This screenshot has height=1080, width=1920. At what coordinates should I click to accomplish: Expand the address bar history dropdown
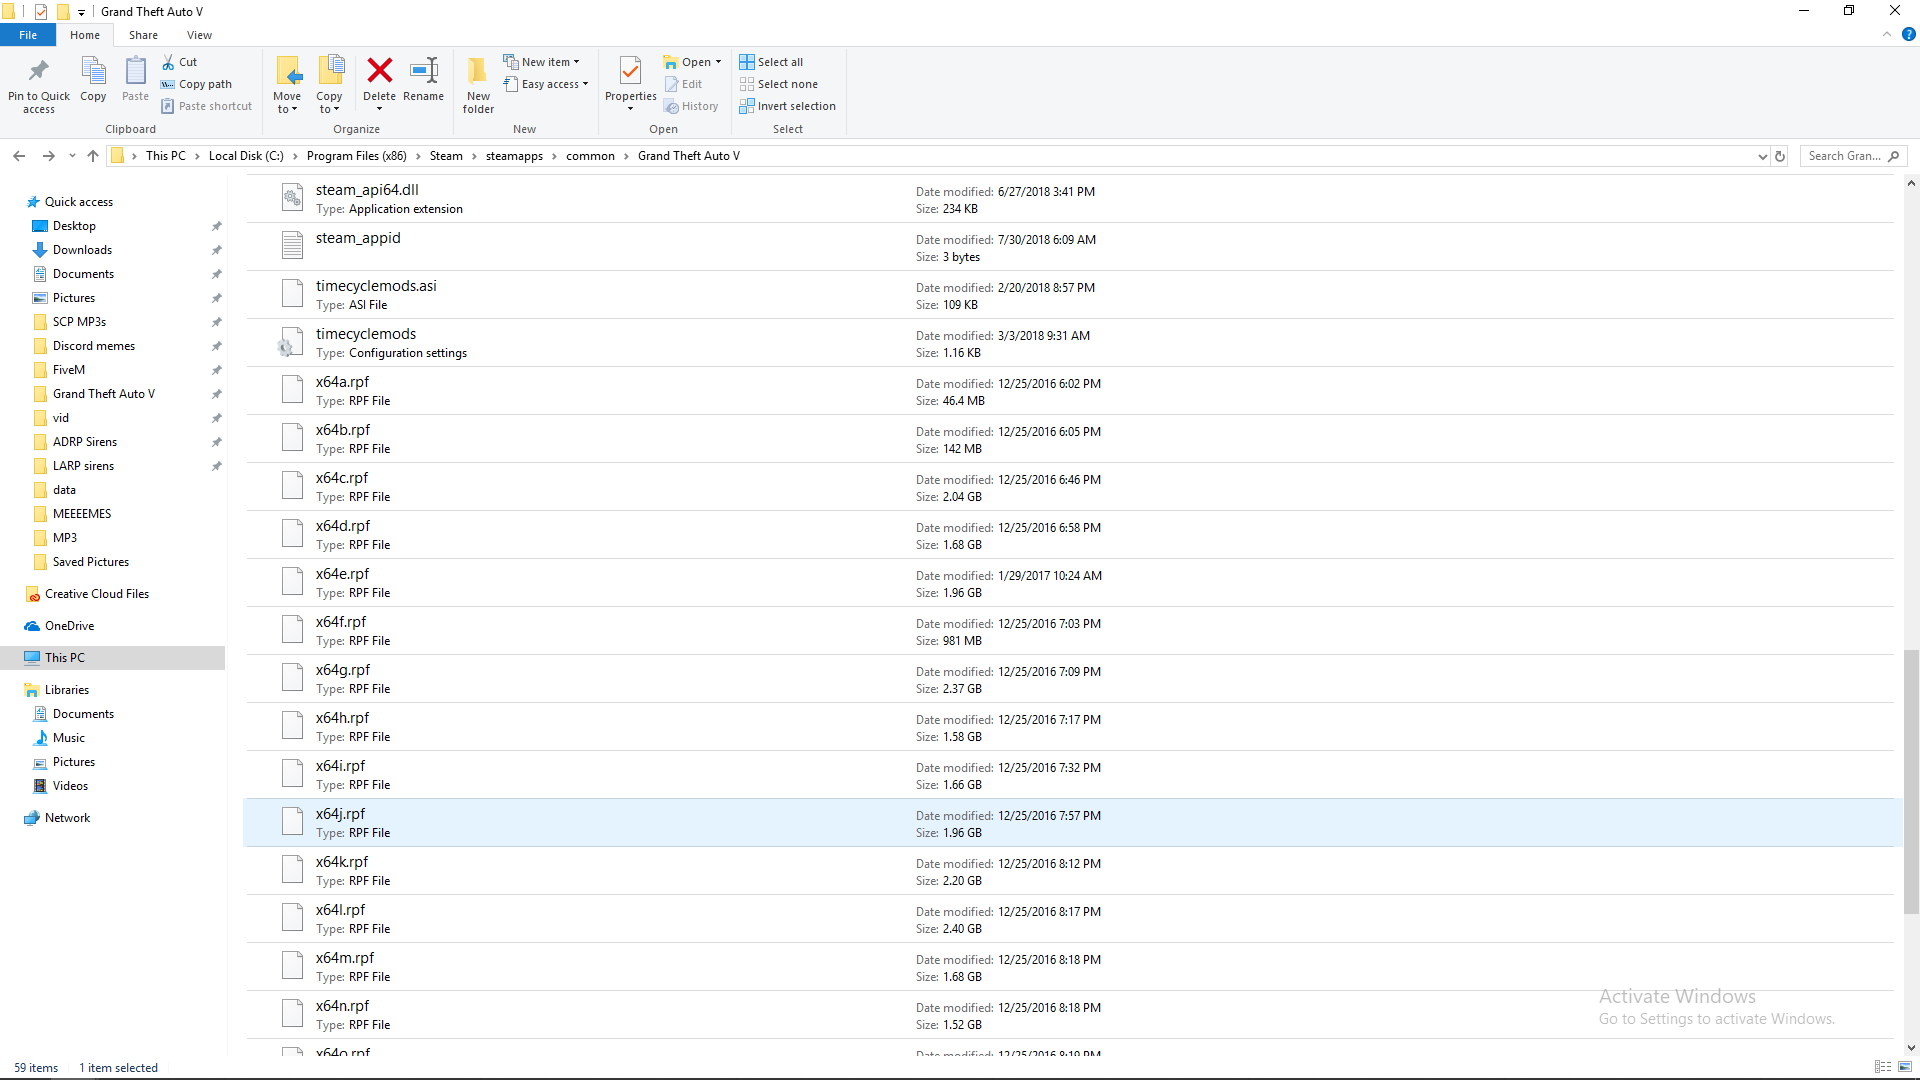[x=1762, y=156]
